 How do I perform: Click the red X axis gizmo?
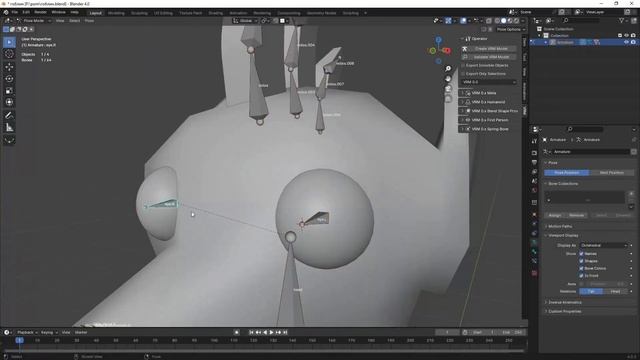(447, 51)
